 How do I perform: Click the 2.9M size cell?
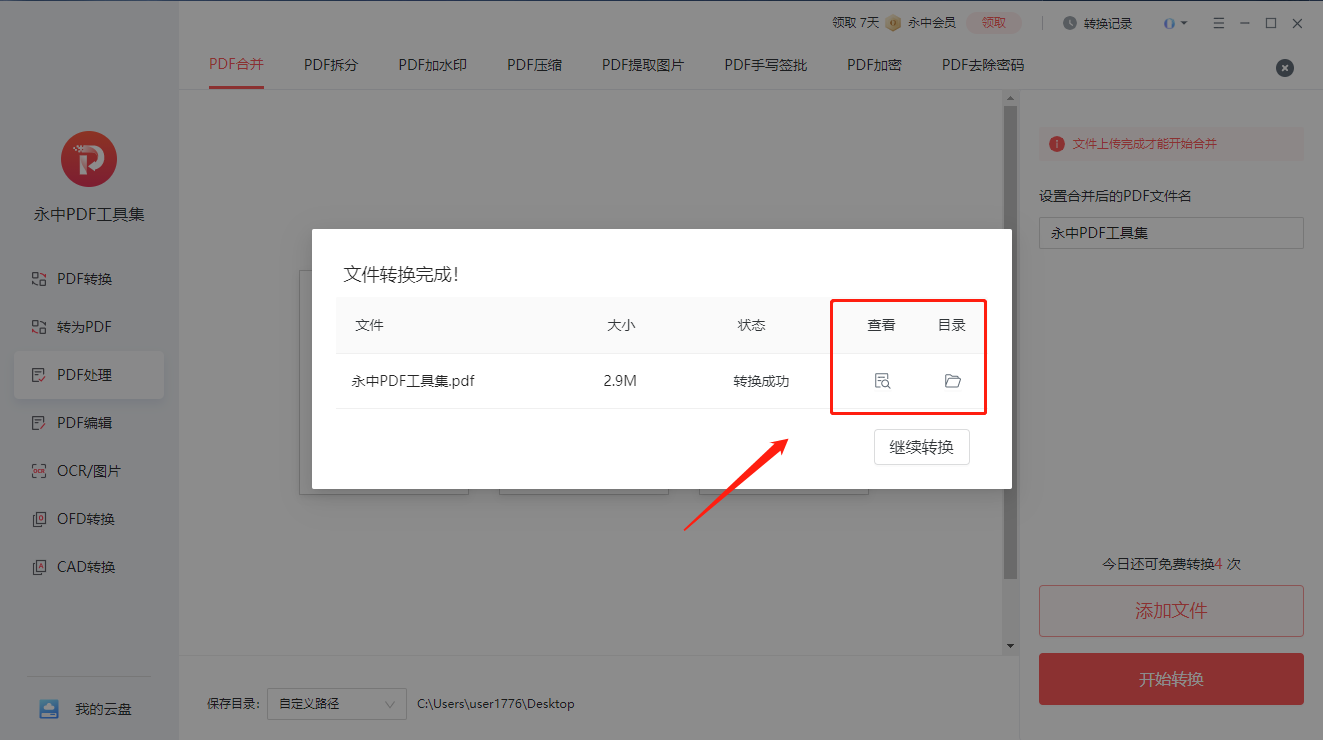point(621,381)
